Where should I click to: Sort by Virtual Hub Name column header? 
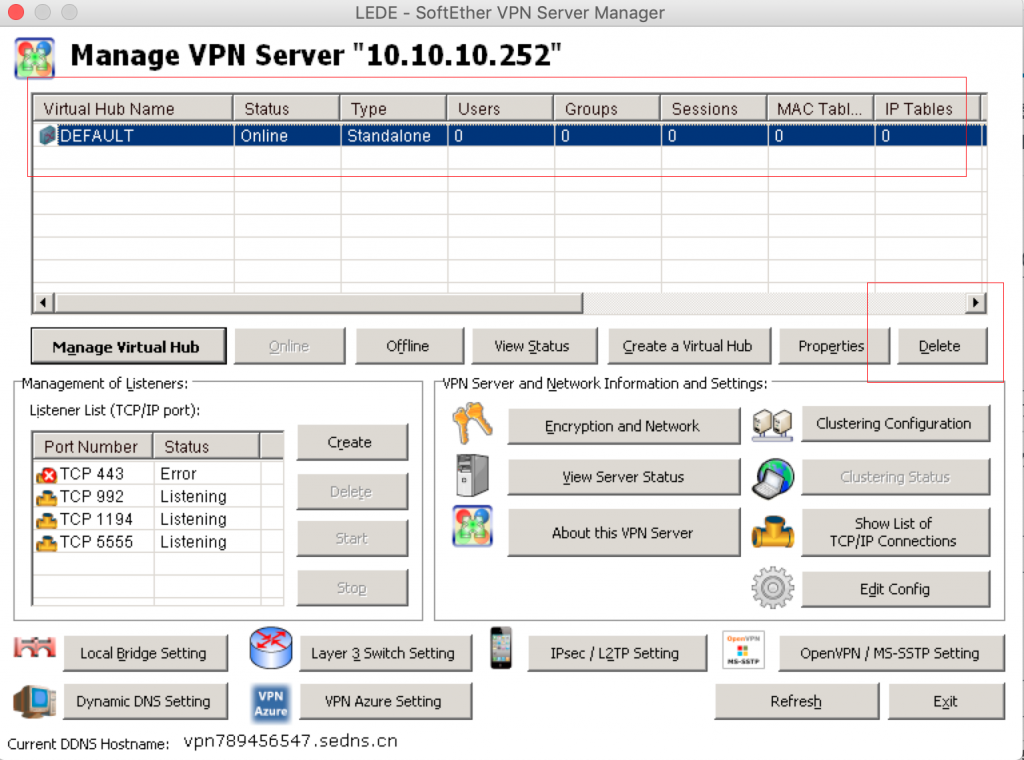tap(133, 109)
